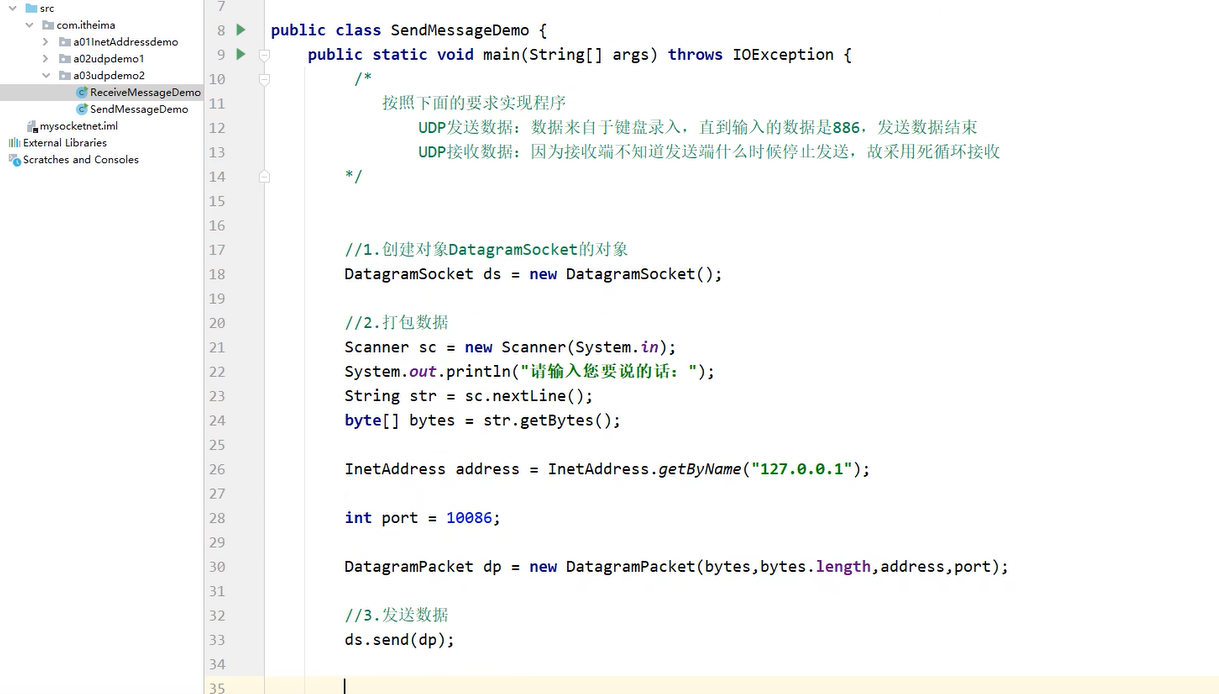1219x694 pixels.
Task: Click the ReceiveMessageDemo class icon
Action: point(80,91)
